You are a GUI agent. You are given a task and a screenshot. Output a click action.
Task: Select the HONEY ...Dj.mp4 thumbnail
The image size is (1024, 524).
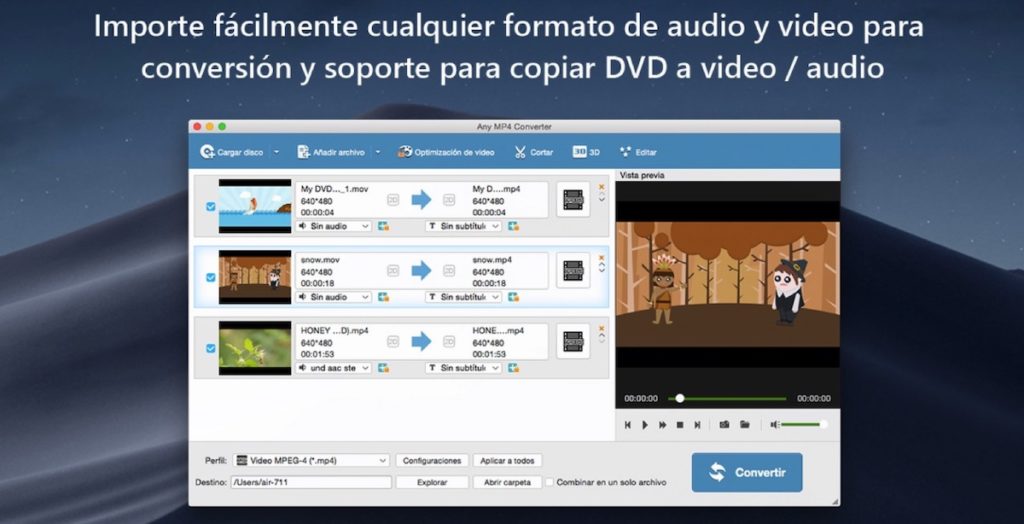[x=255, y=348]
